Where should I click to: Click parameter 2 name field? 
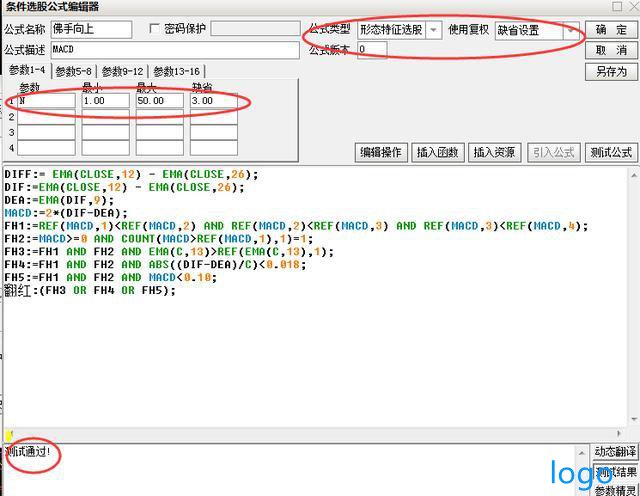point(46,117)
